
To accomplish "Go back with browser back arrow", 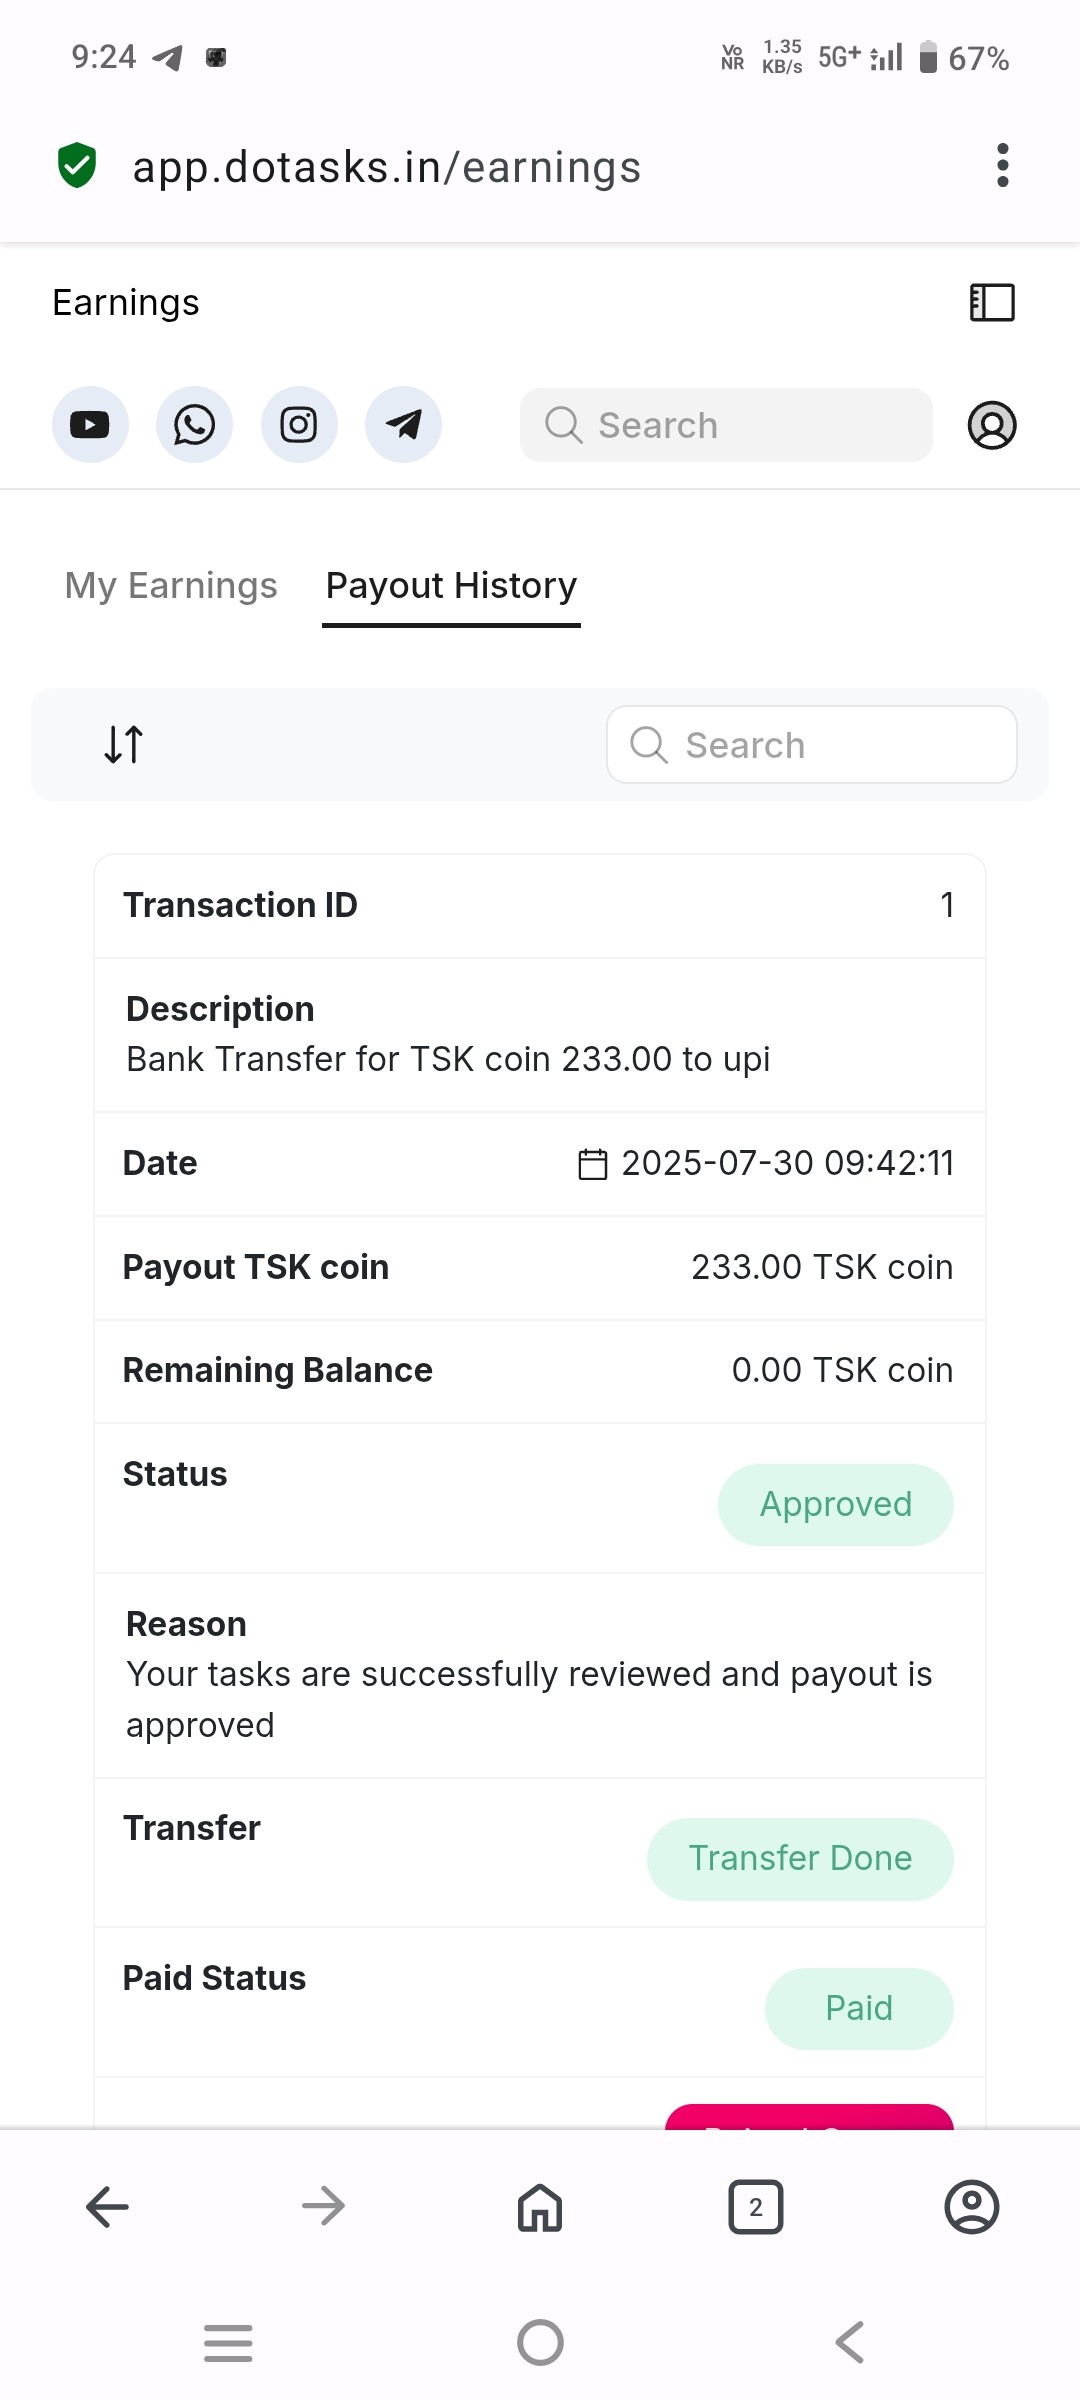I will 108,2206.
